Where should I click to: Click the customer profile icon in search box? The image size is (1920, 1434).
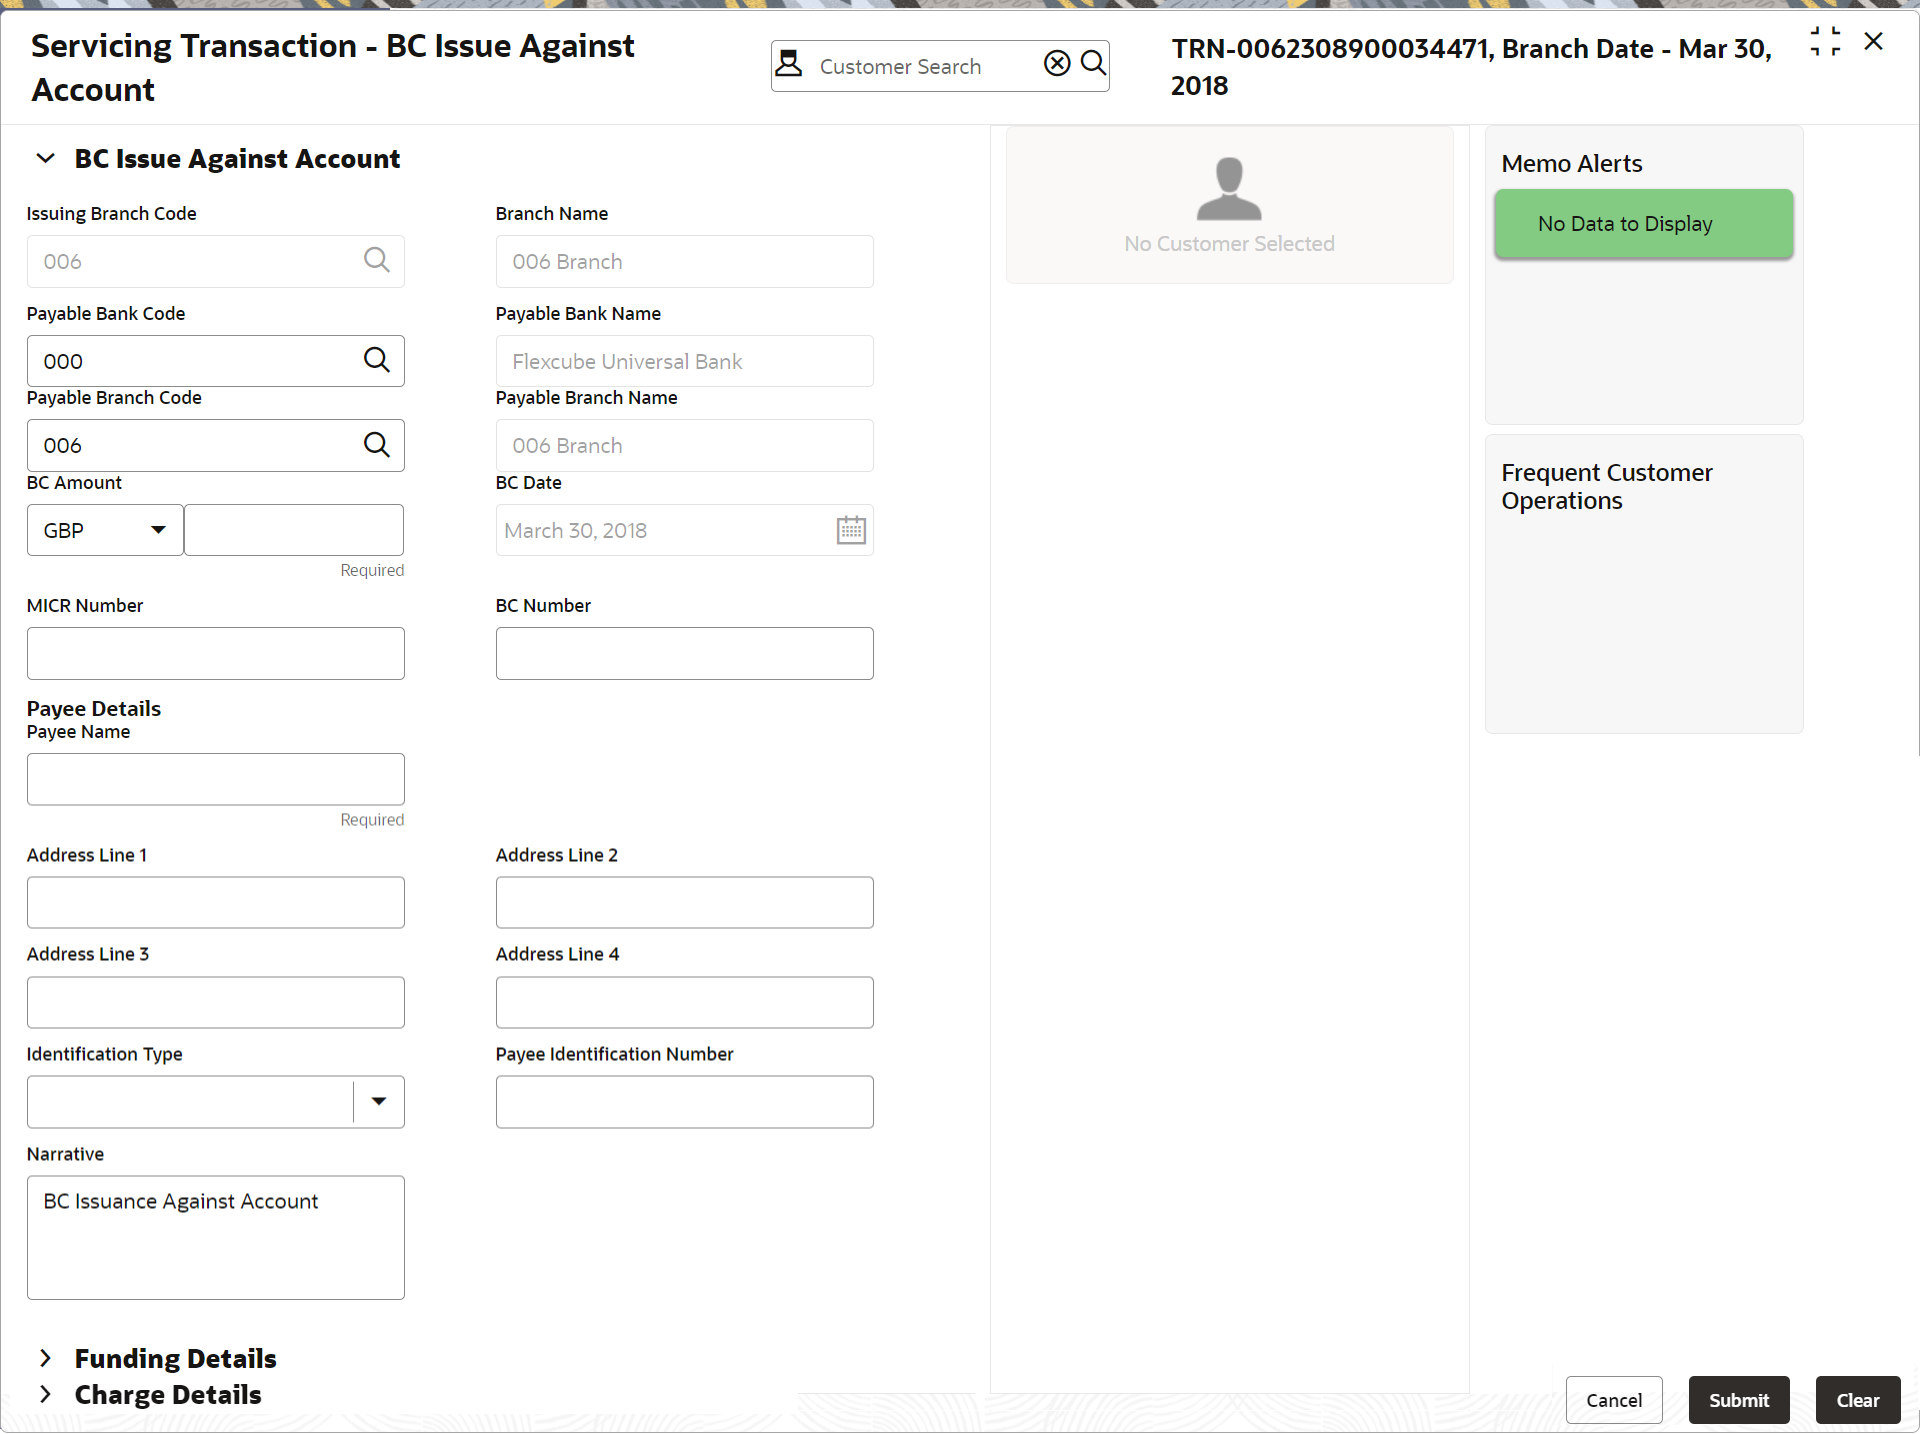pyautogui.click(x=789, y=64)
